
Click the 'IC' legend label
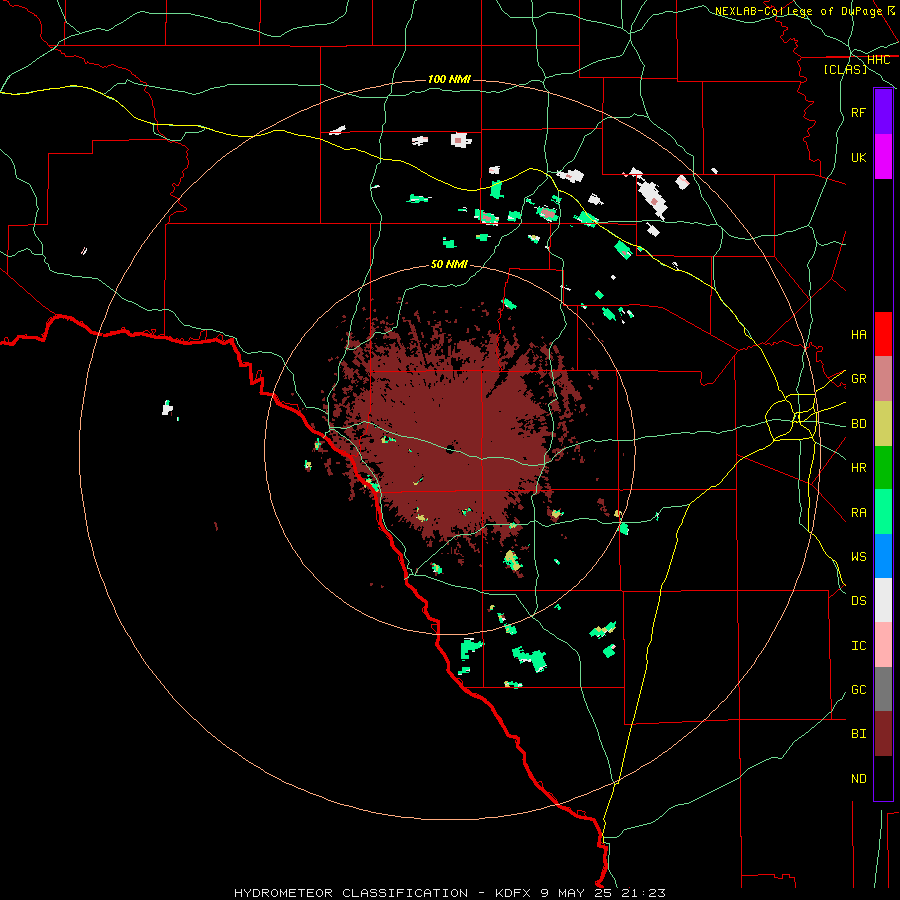(x=858, y=646)
